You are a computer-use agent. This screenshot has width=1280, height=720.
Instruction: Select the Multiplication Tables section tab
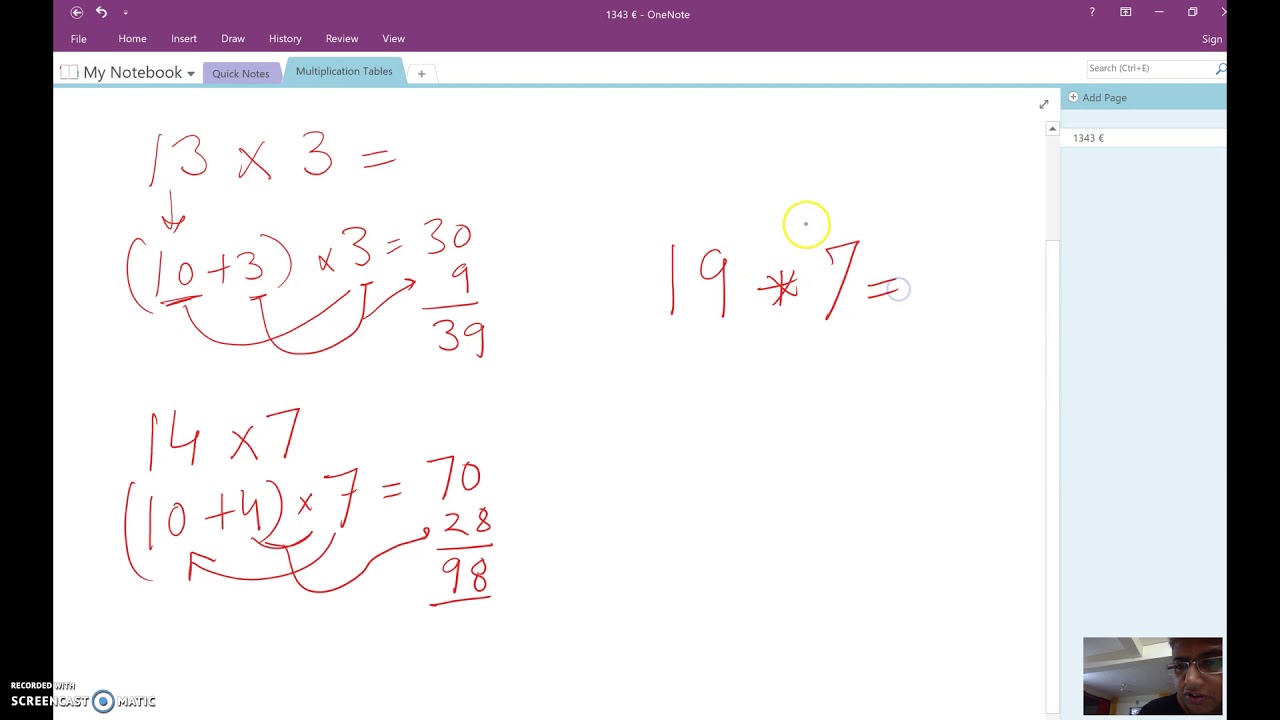coord(344,71)
